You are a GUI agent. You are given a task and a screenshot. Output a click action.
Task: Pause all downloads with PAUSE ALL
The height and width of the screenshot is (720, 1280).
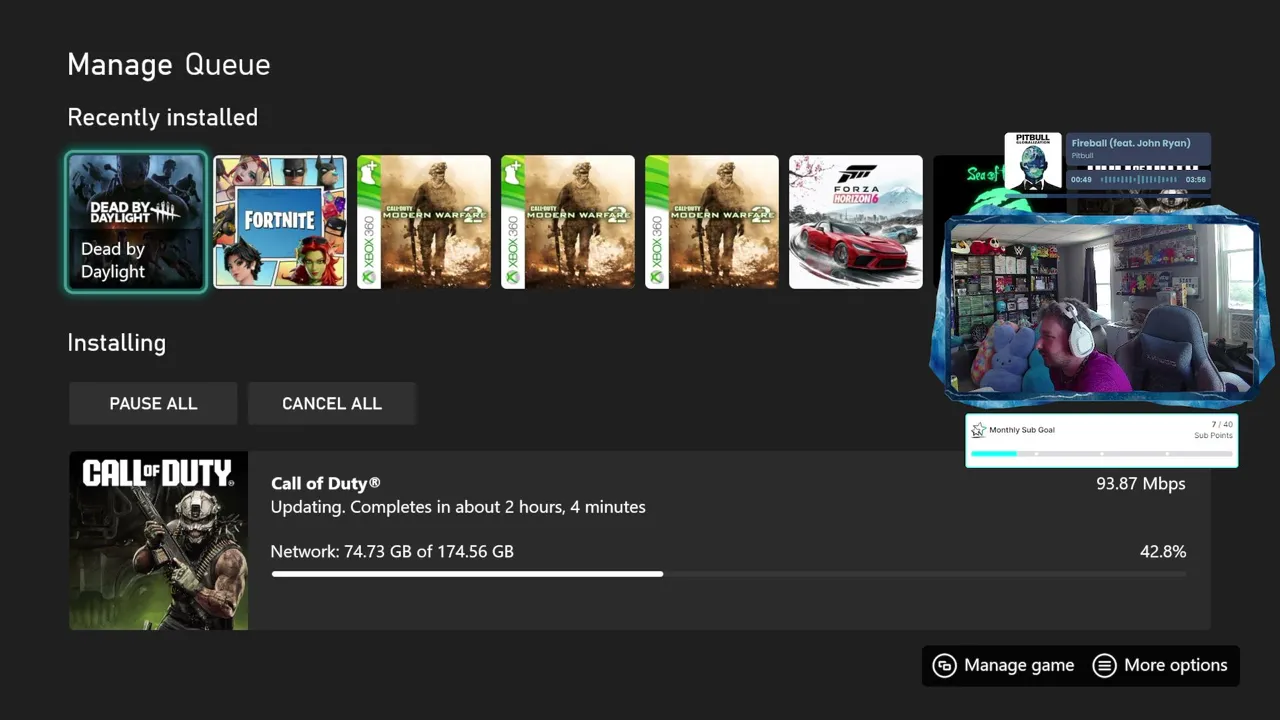click(x=153, y=404)
